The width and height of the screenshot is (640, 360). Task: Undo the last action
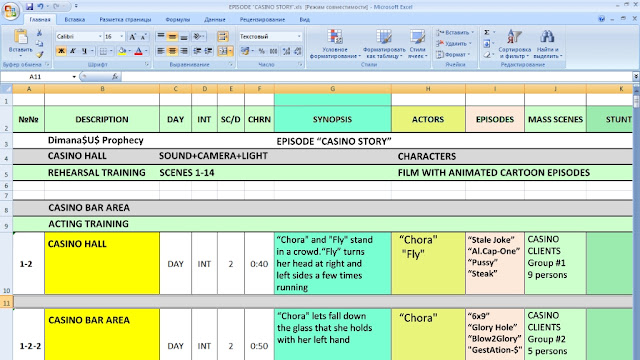click(x=40, y=7)
